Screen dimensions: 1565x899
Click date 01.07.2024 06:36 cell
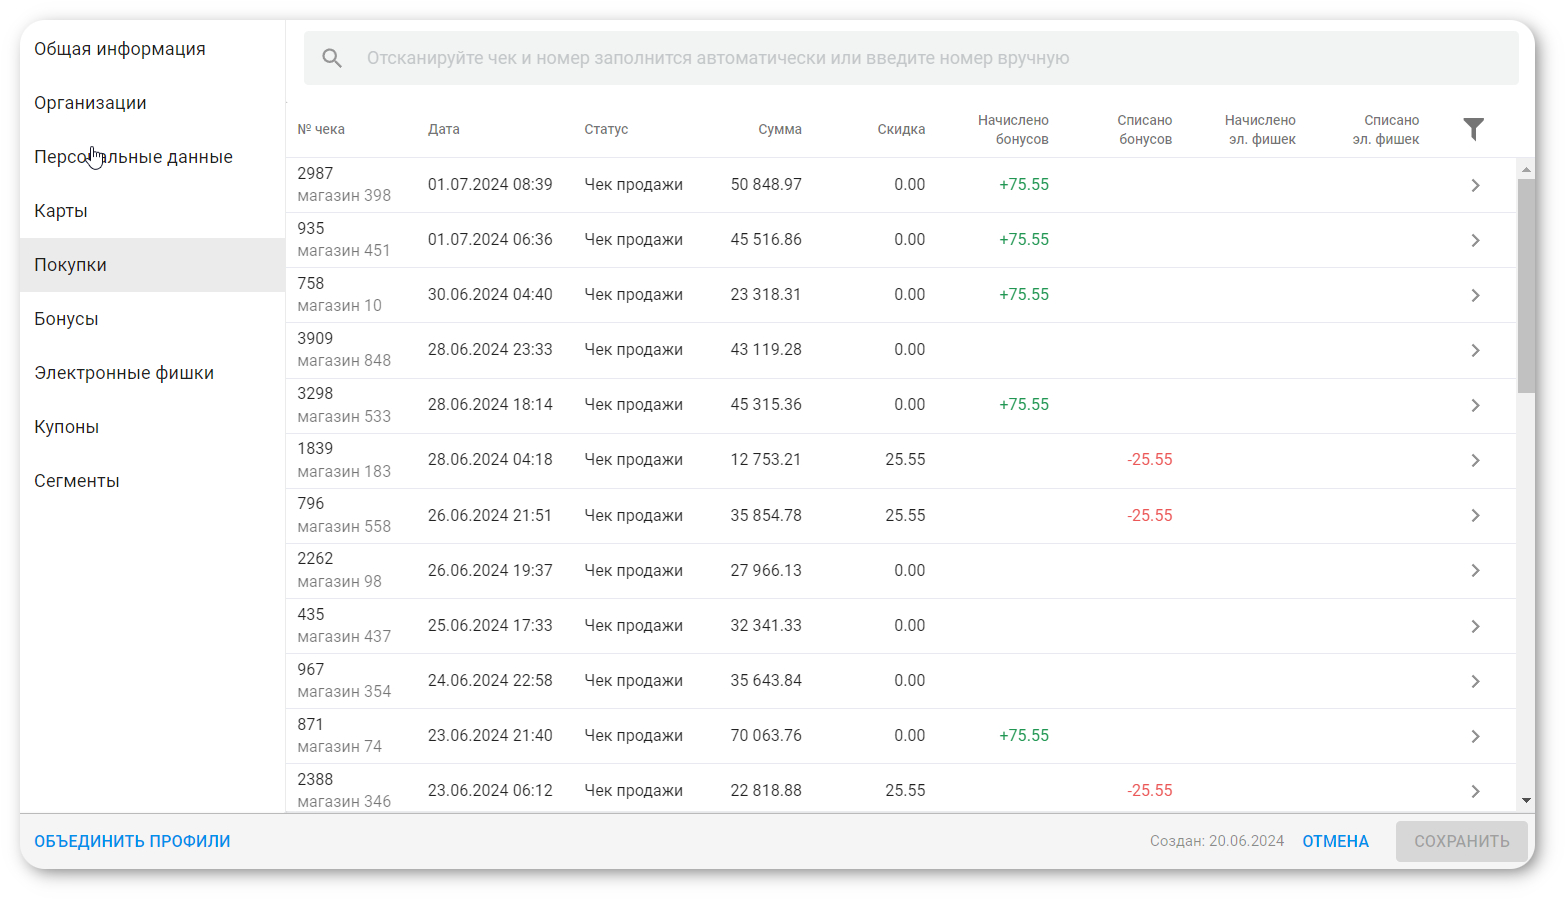click(490, 239)
